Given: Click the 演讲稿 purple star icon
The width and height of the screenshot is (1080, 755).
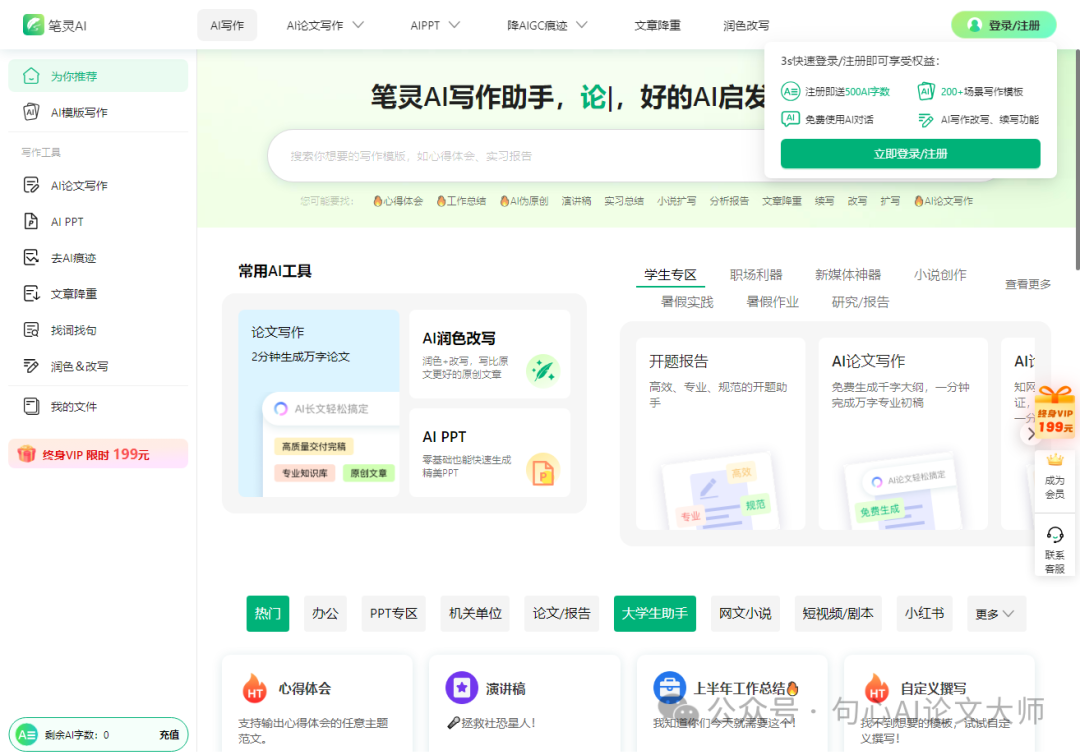Looking at the screenshot, I should click(x=461, y=687).
